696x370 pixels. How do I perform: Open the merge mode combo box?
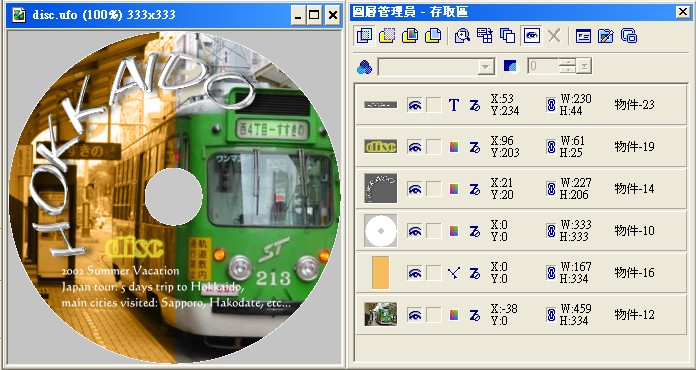coord(436,67)
